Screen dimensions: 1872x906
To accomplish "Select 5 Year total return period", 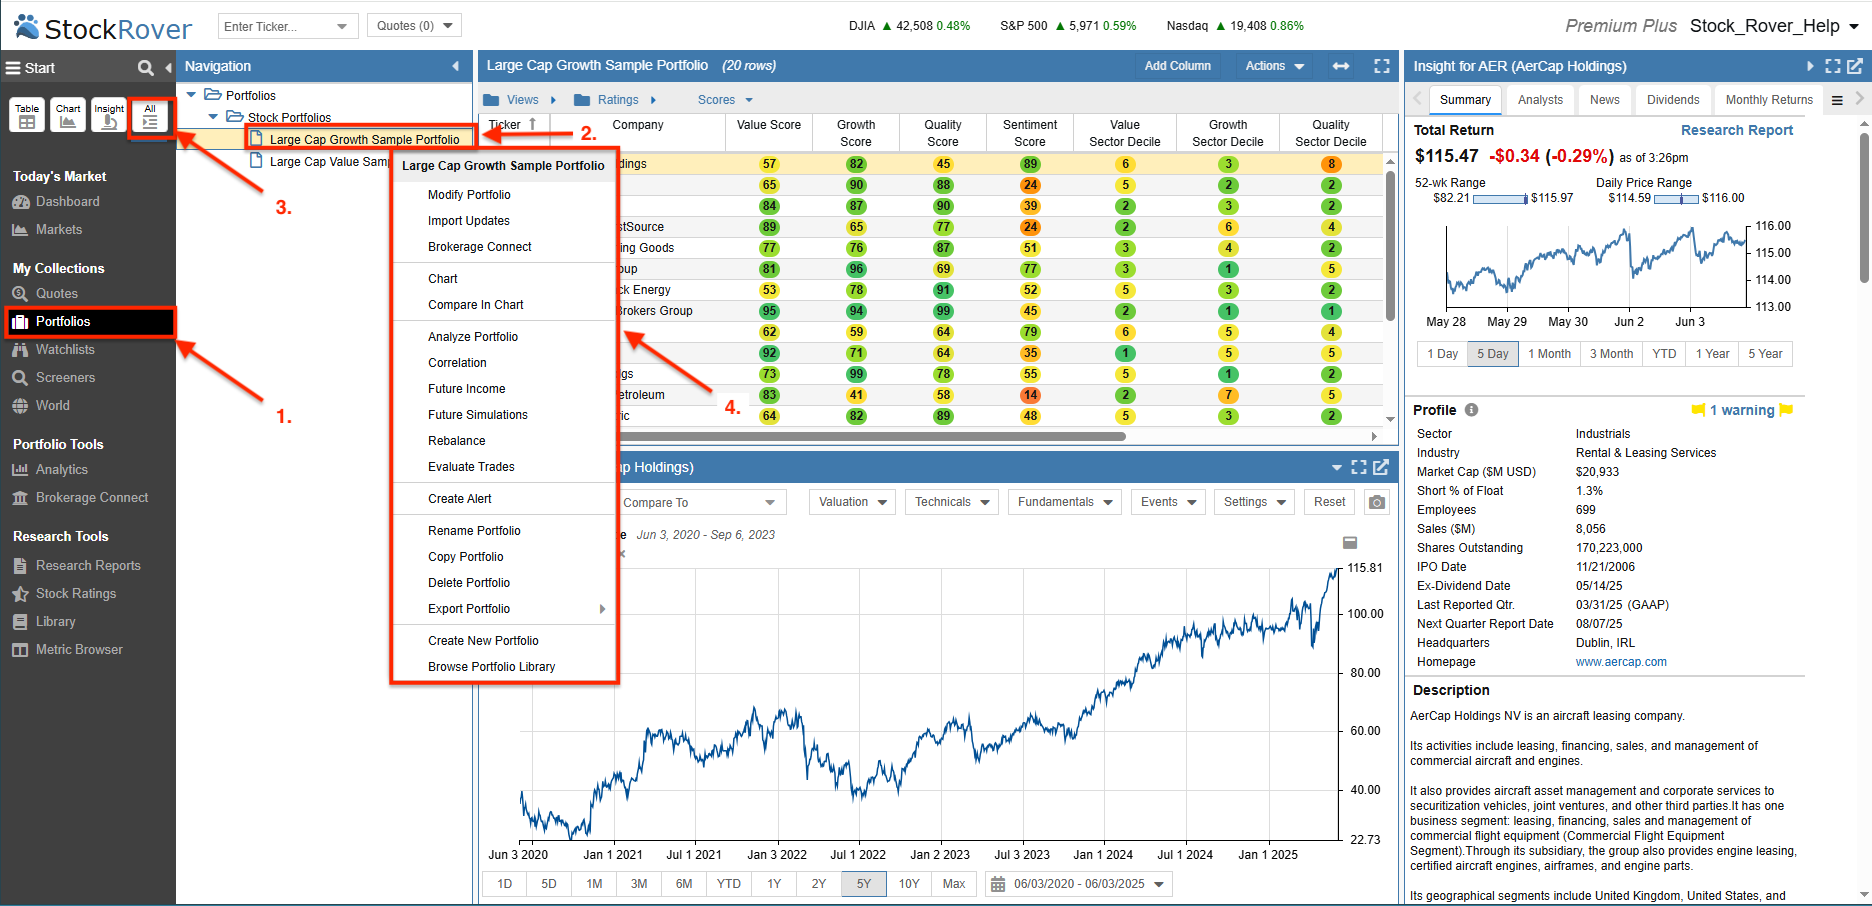I will pos(1765,354).
